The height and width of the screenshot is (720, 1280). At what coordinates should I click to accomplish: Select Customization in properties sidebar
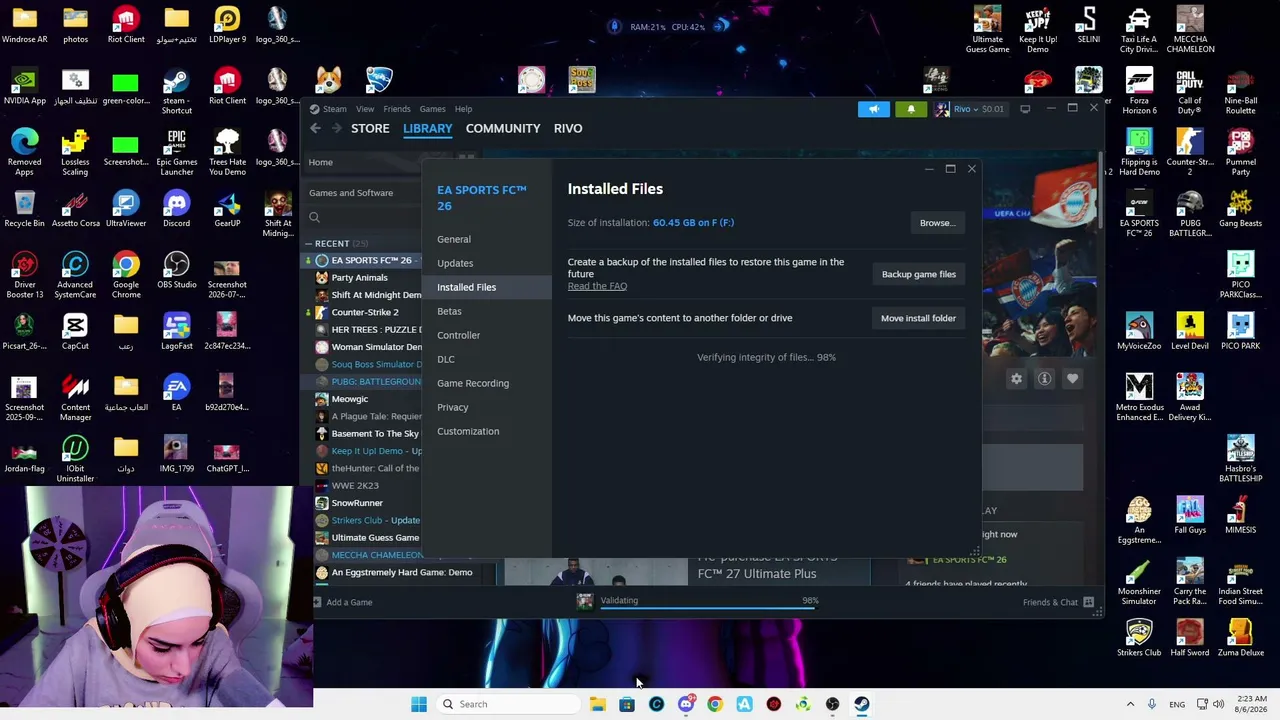pos(468,431)
